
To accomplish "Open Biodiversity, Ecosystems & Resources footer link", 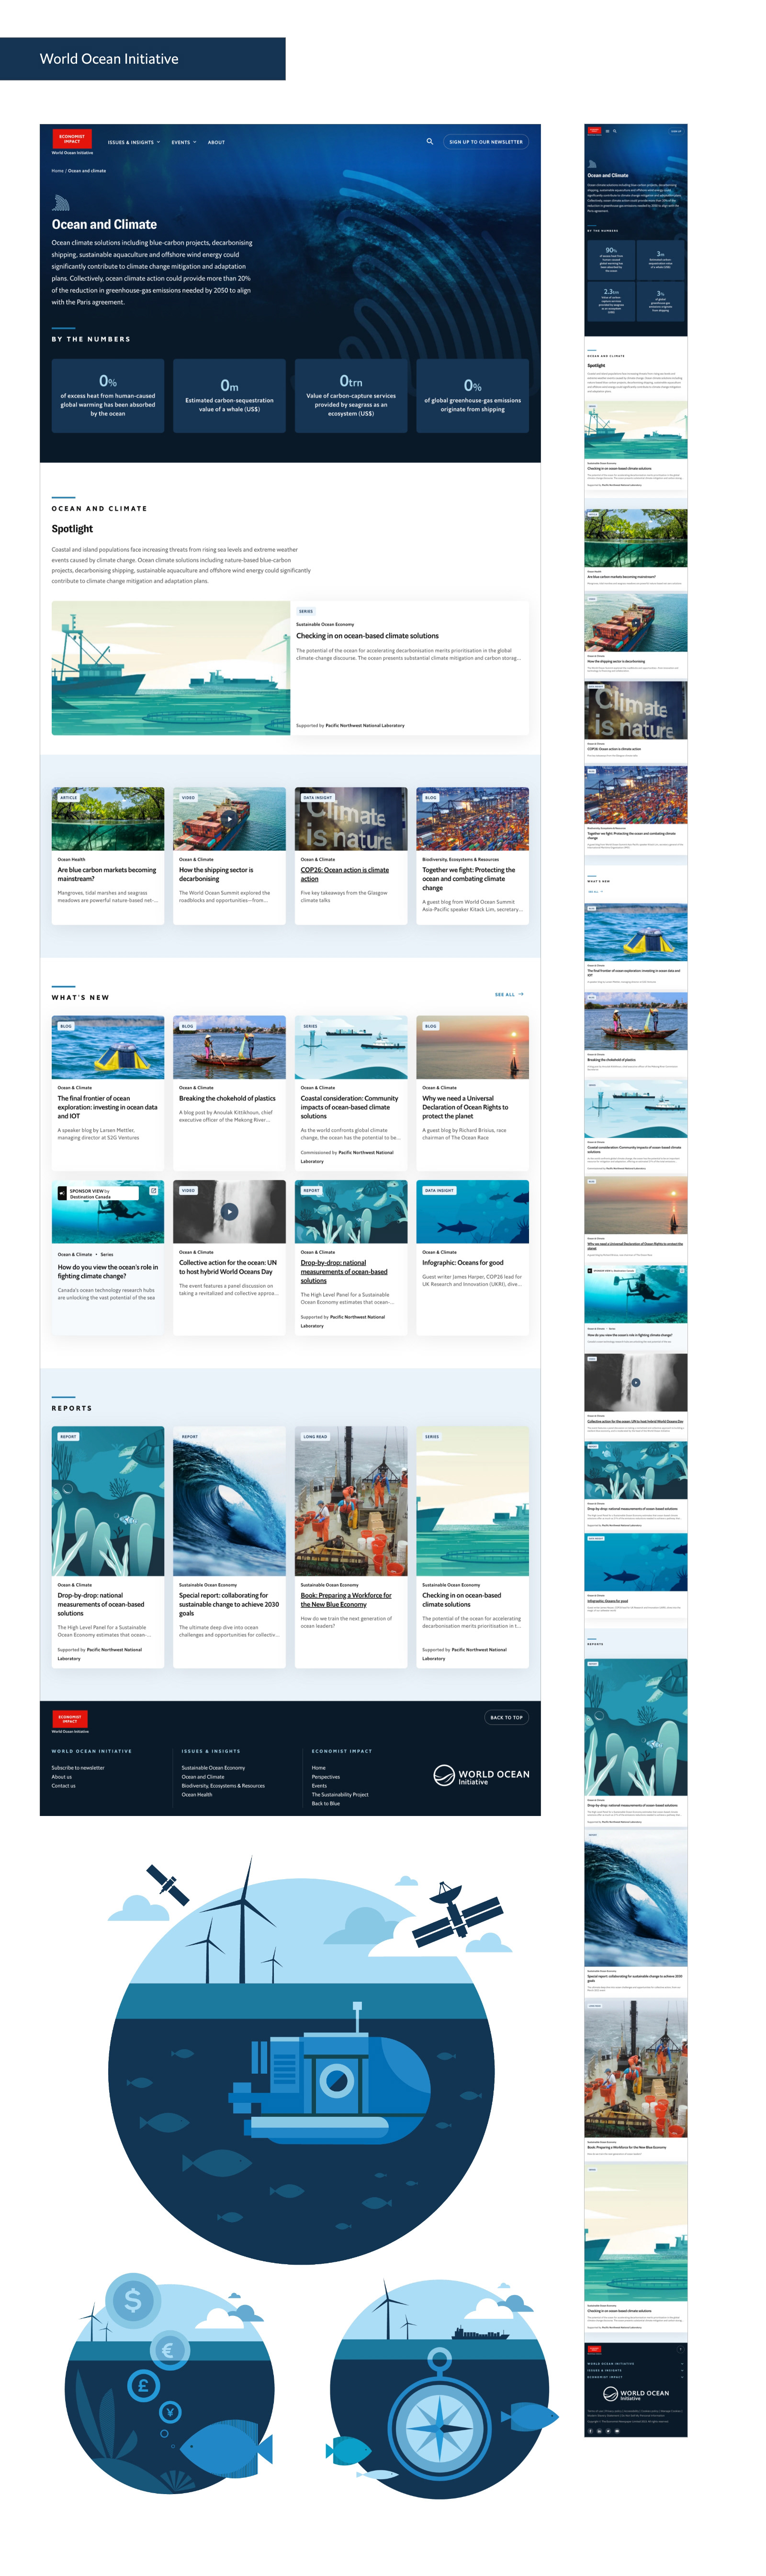I will pos(223,1786).
